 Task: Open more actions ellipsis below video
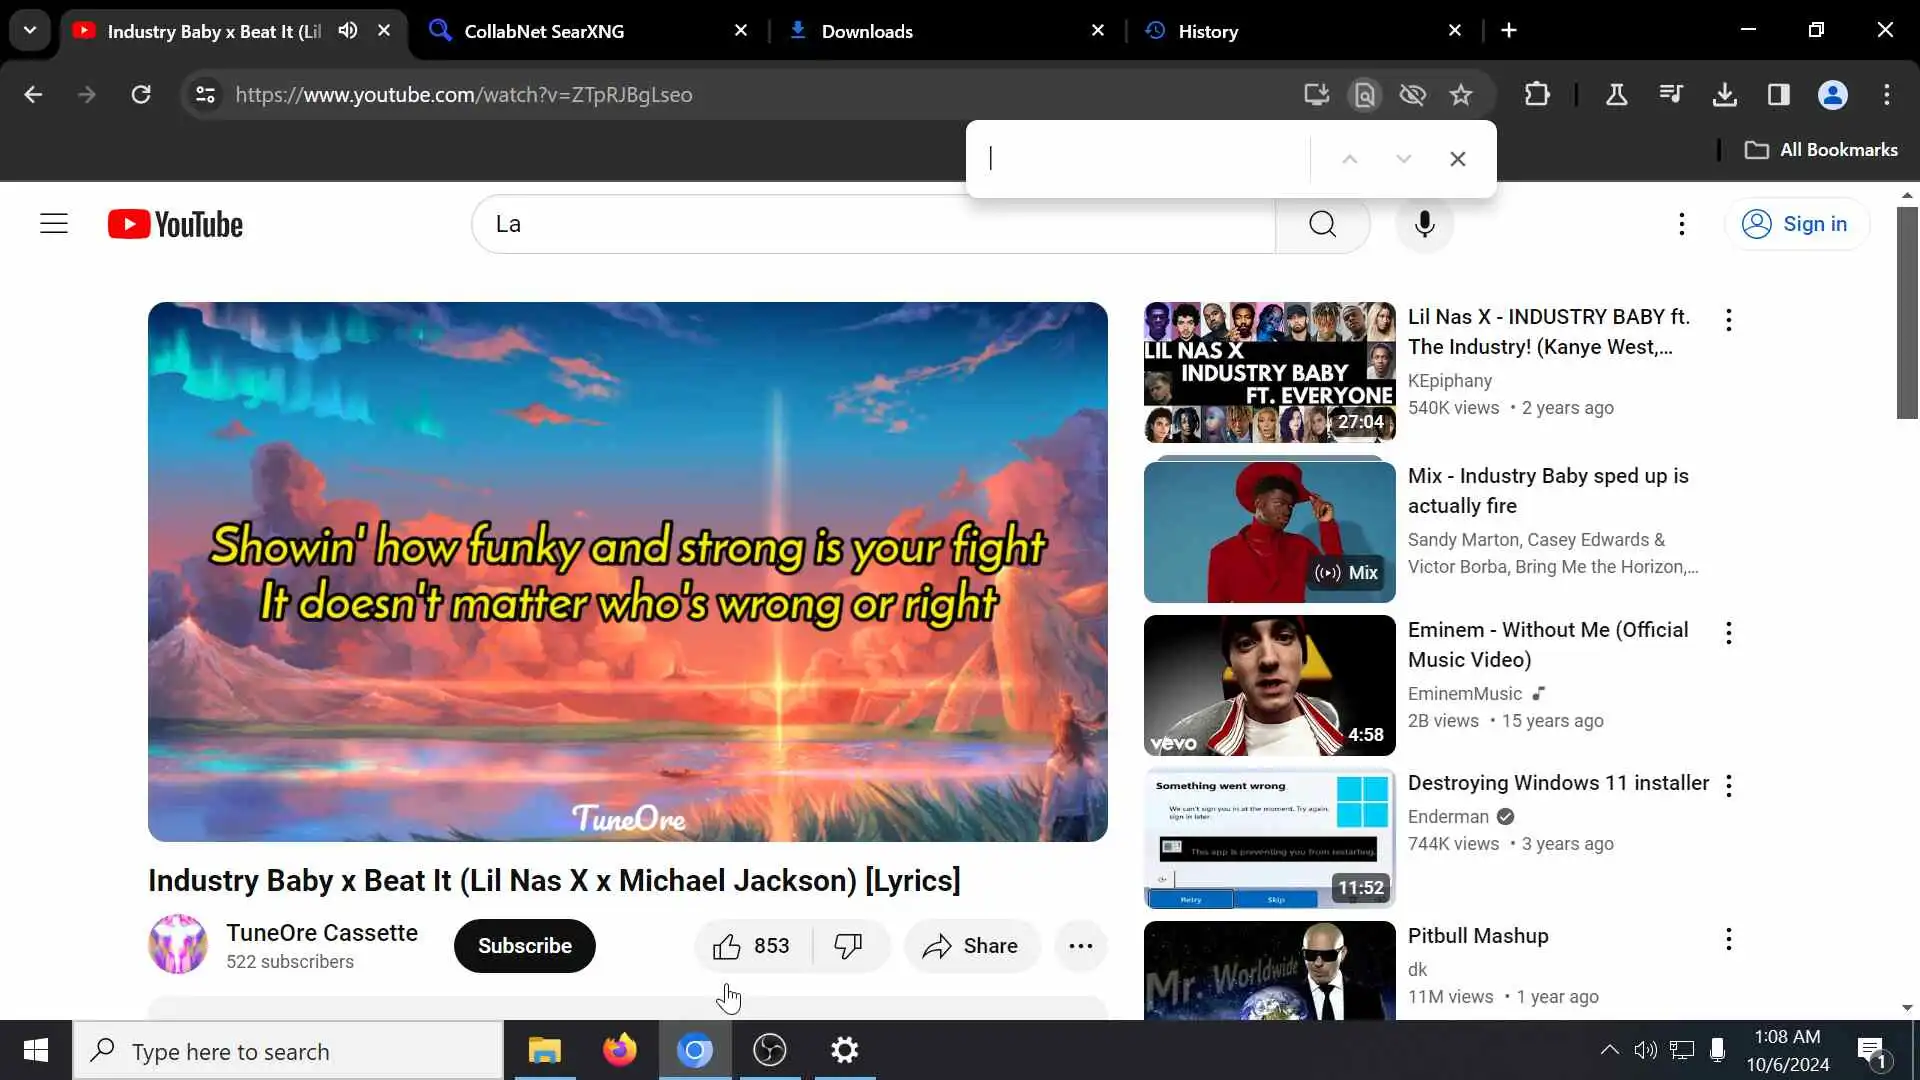point(1080,946)
